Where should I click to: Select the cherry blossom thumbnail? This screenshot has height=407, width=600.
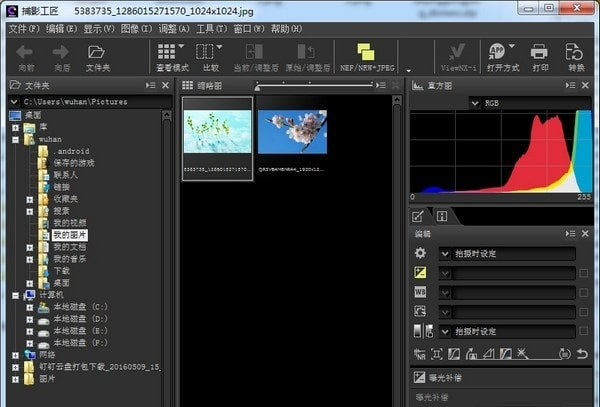(292, 132)
